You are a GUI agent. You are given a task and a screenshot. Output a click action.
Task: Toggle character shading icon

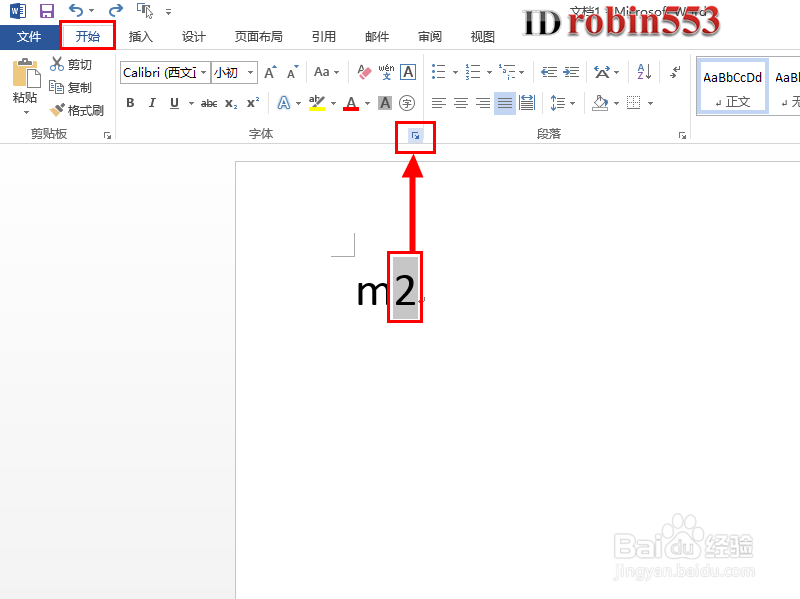[385, 103]
